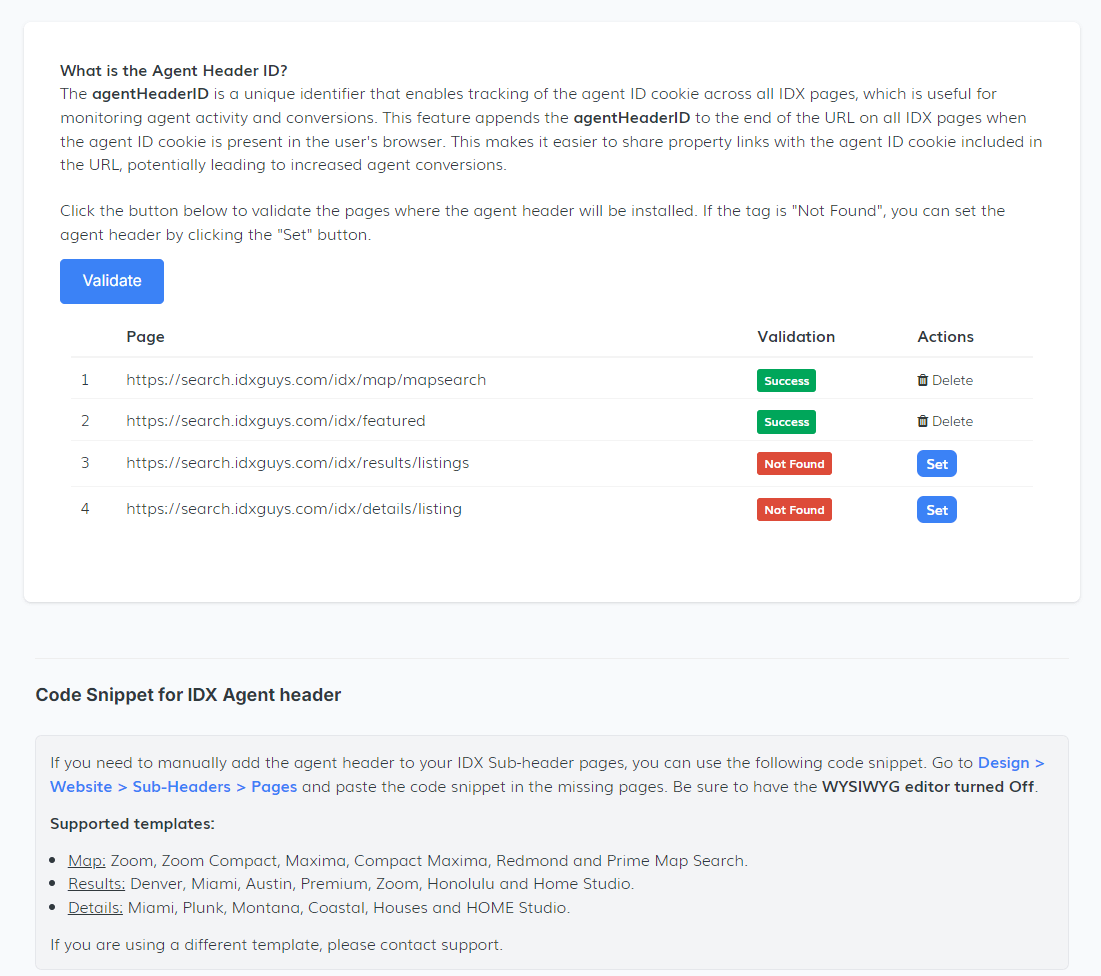The image size is (1101, 976).
Task: Open the idx/details/listing URL
Action: pyautogui.click(x=294, y=509)
